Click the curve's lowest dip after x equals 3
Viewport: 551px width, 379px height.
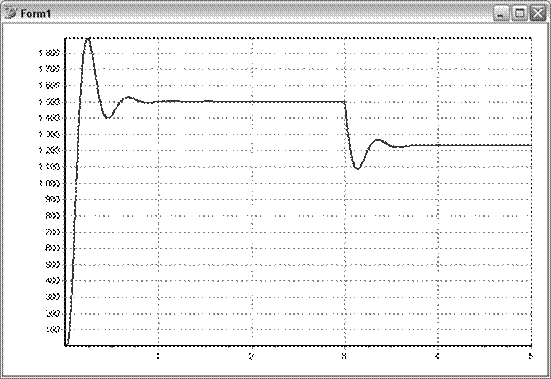(x=357, y=168)
